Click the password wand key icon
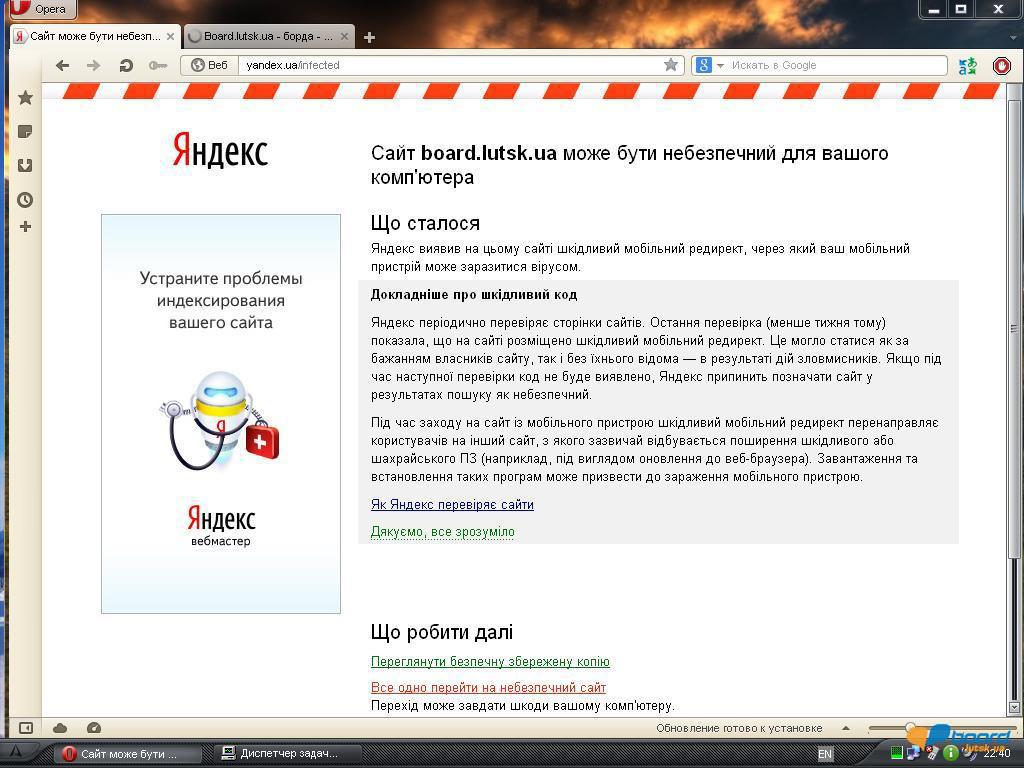 157,65
